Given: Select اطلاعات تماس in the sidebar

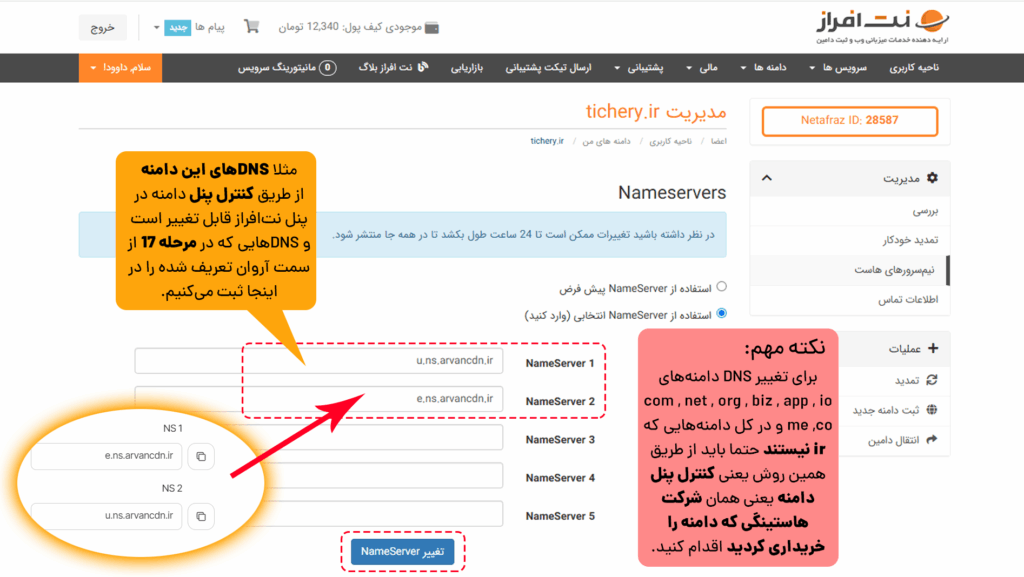Looking at the screenshot, I should [x=850, y=300].
